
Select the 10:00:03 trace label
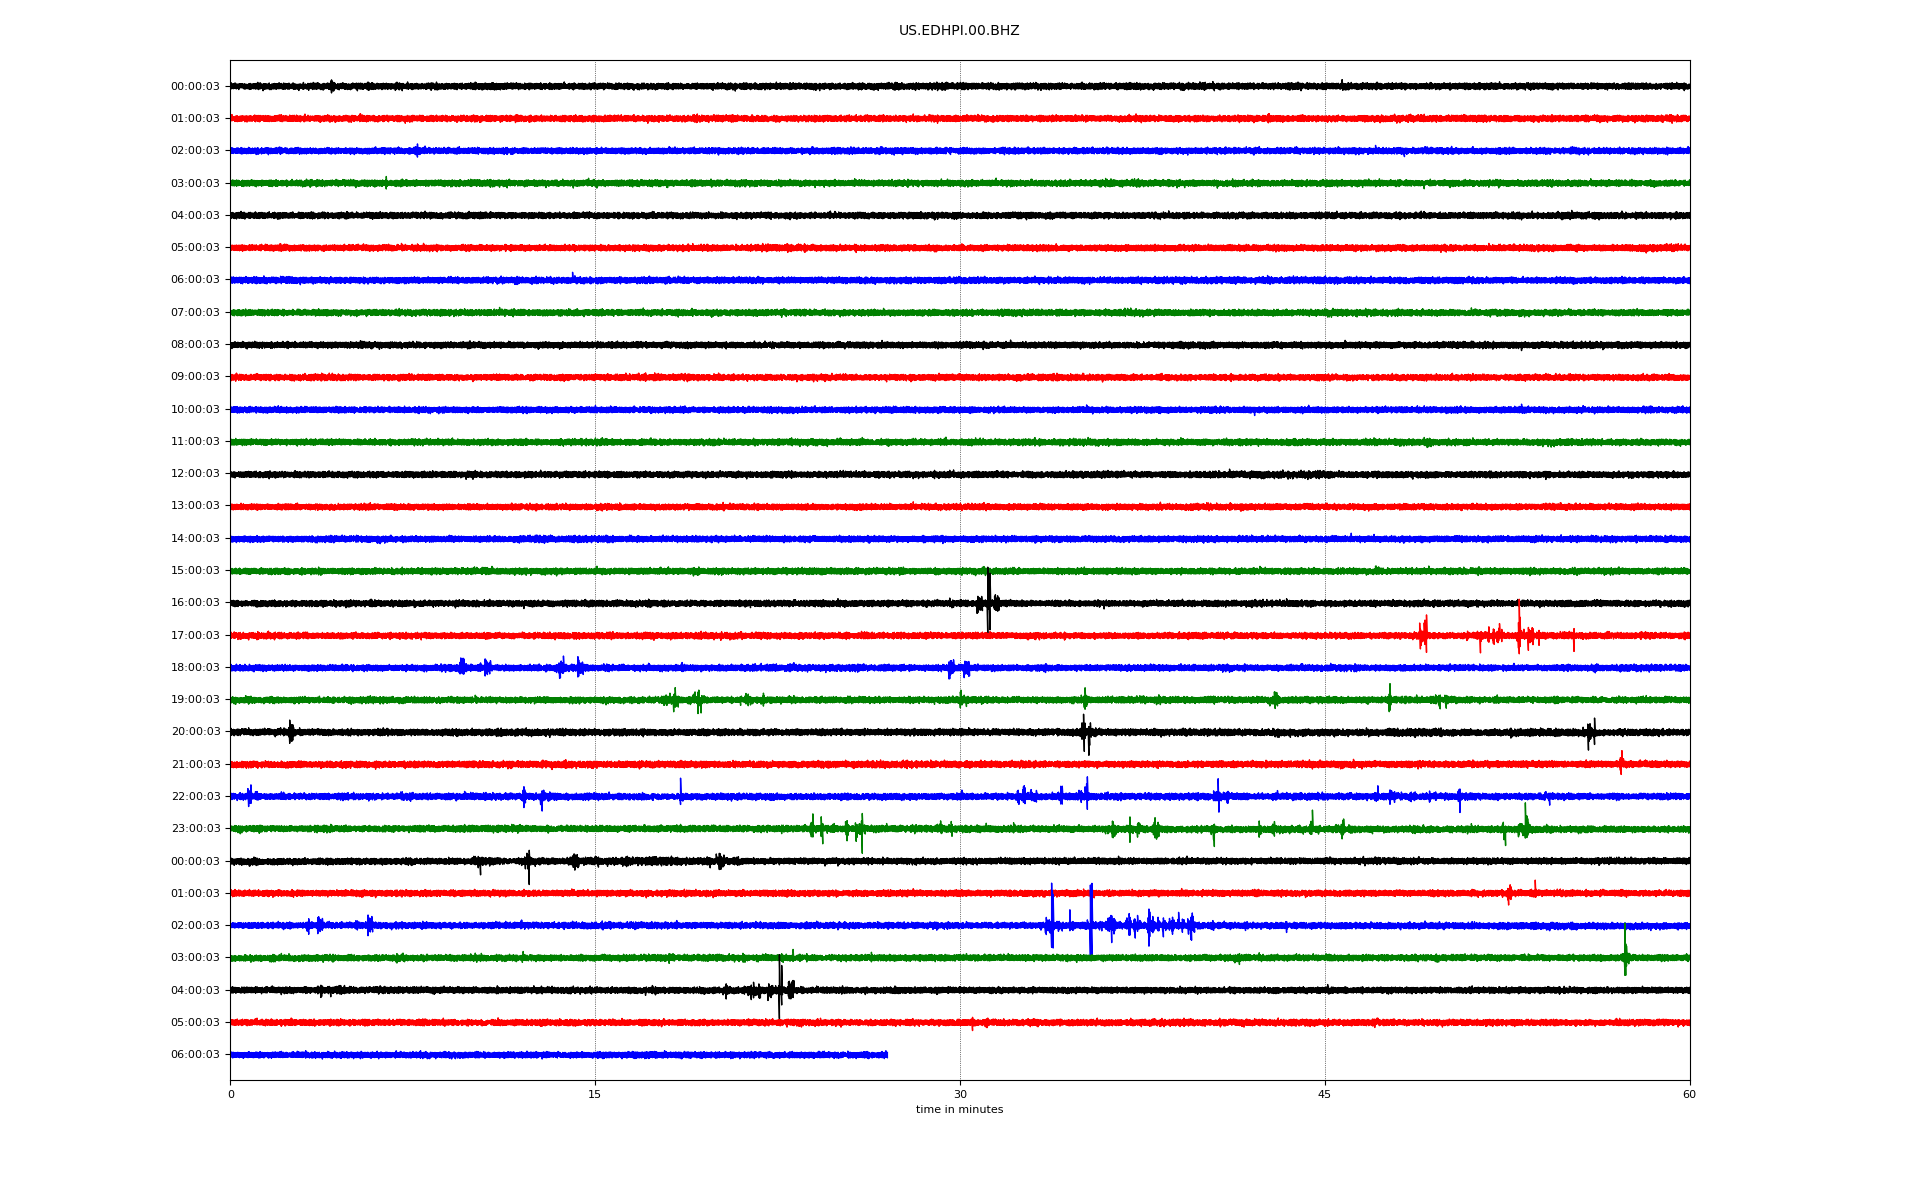click(x=195, y=409)
